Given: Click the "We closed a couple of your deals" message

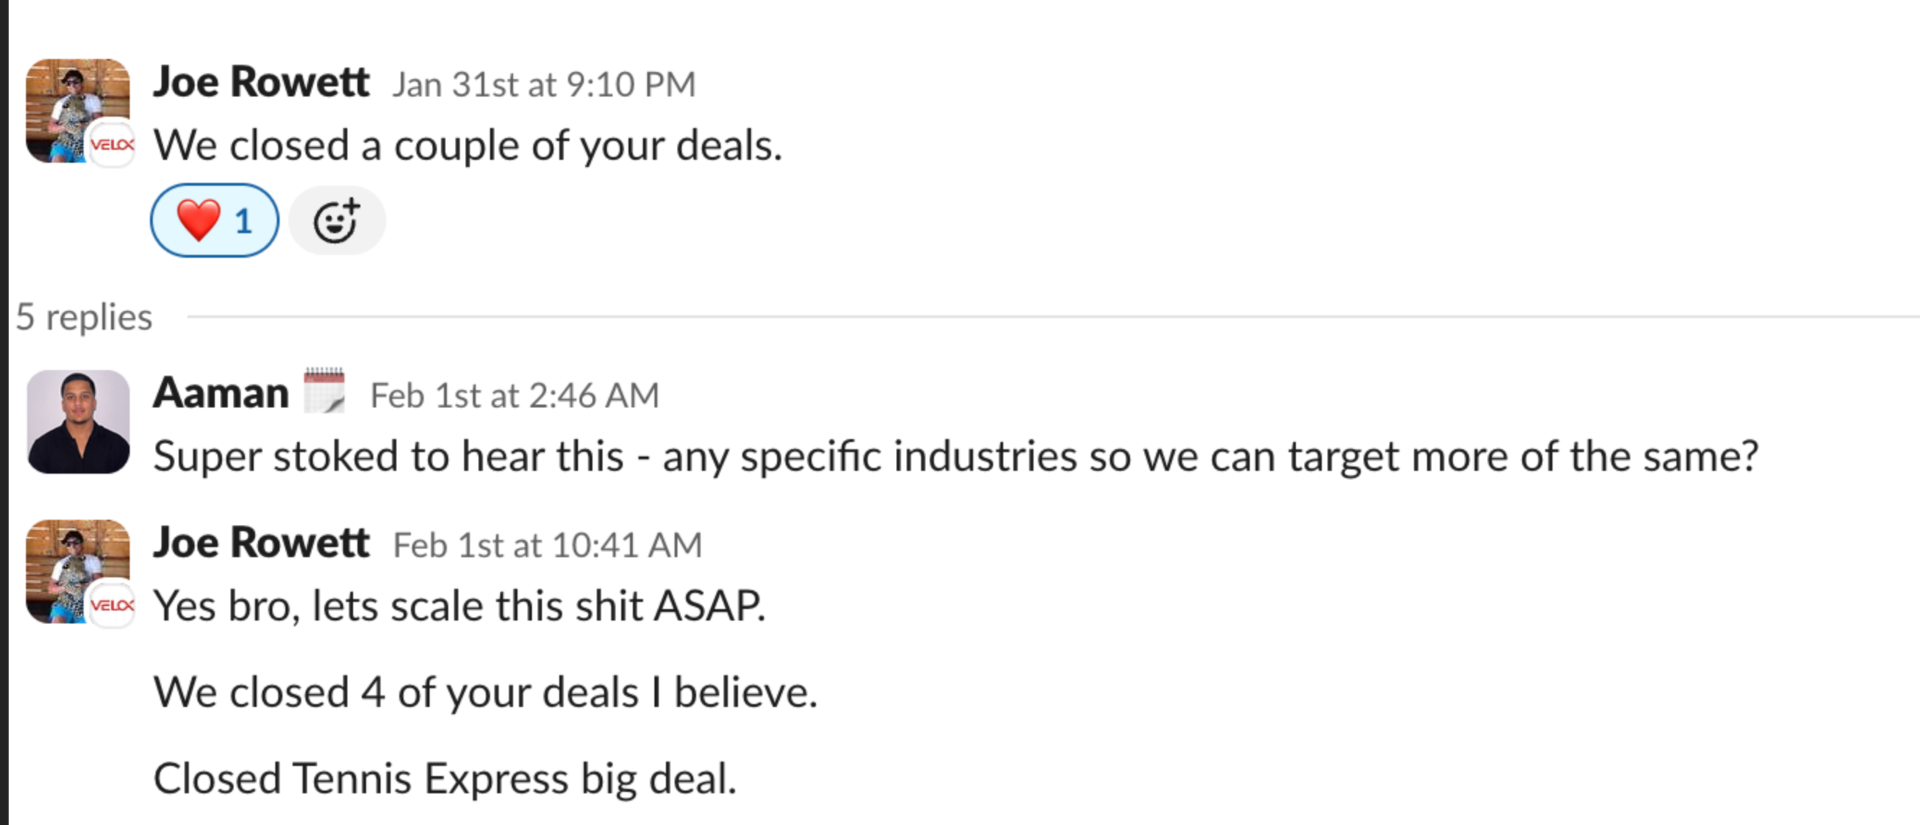Looking at the screenshot, I should [467, 146].
